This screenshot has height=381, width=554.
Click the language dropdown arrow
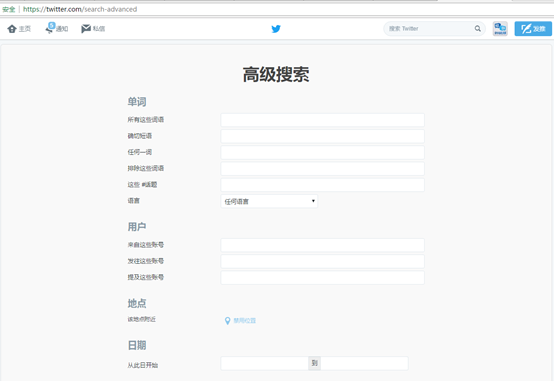point(313,201)
